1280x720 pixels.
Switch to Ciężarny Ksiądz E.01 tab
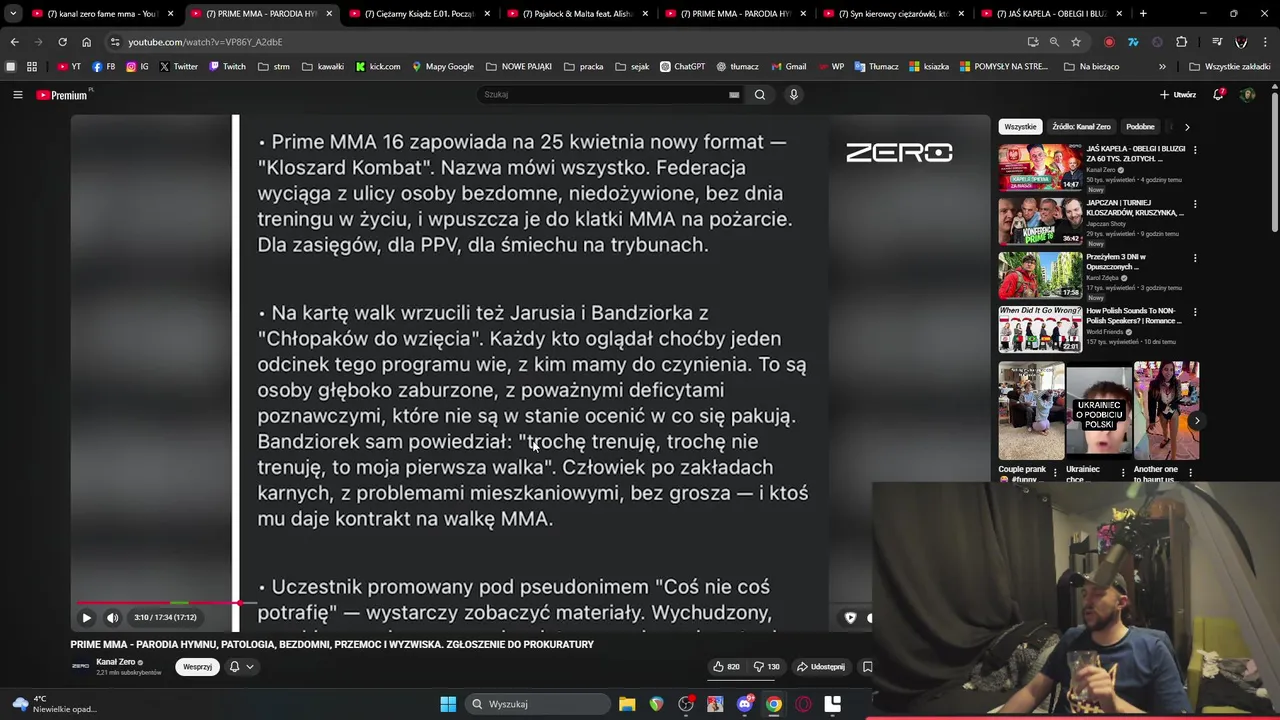coord(420,14)
